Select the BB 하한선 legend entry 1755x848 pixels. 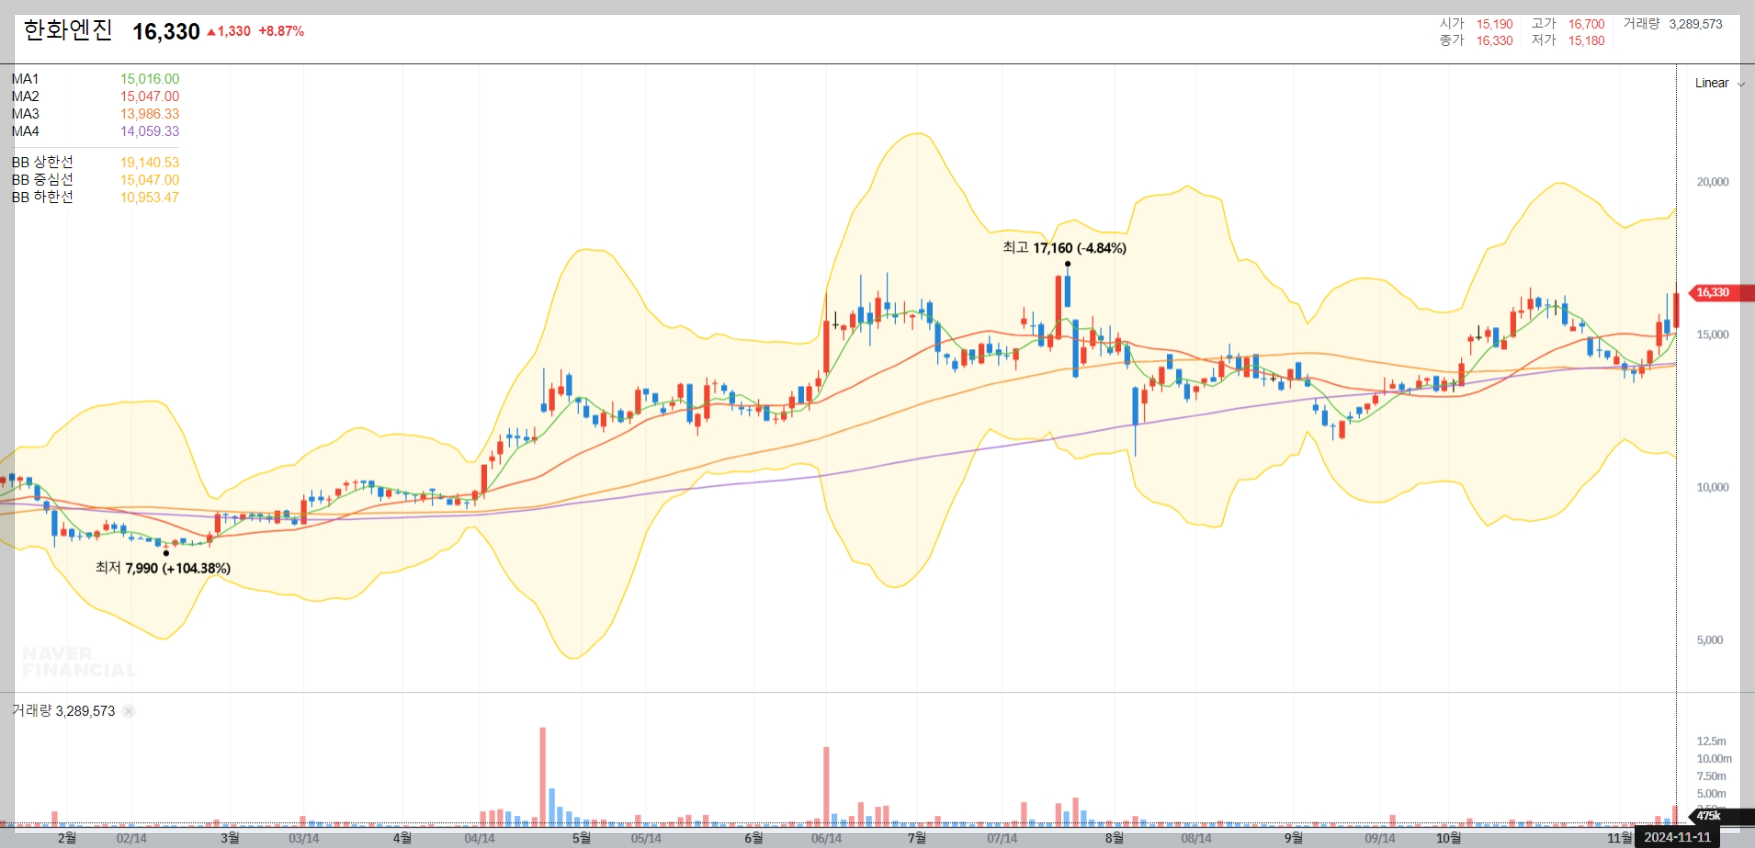click(x=42, y=197)
